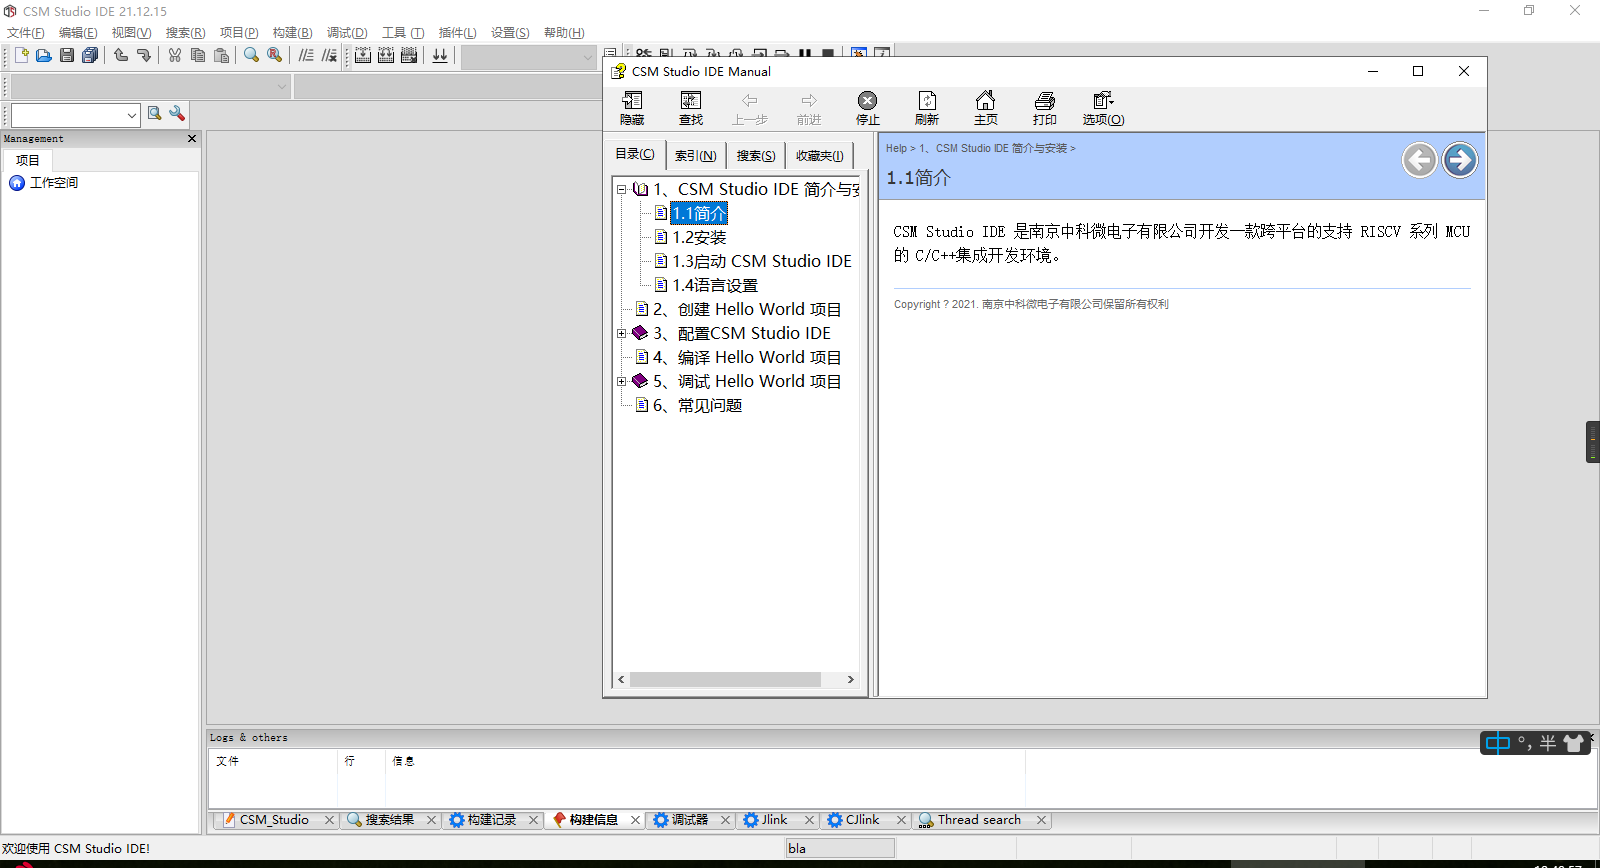Screen dimensions: 1600x868
Task: Open the wide second-row toolbar dropdown
Action: [x=282, y=86]
